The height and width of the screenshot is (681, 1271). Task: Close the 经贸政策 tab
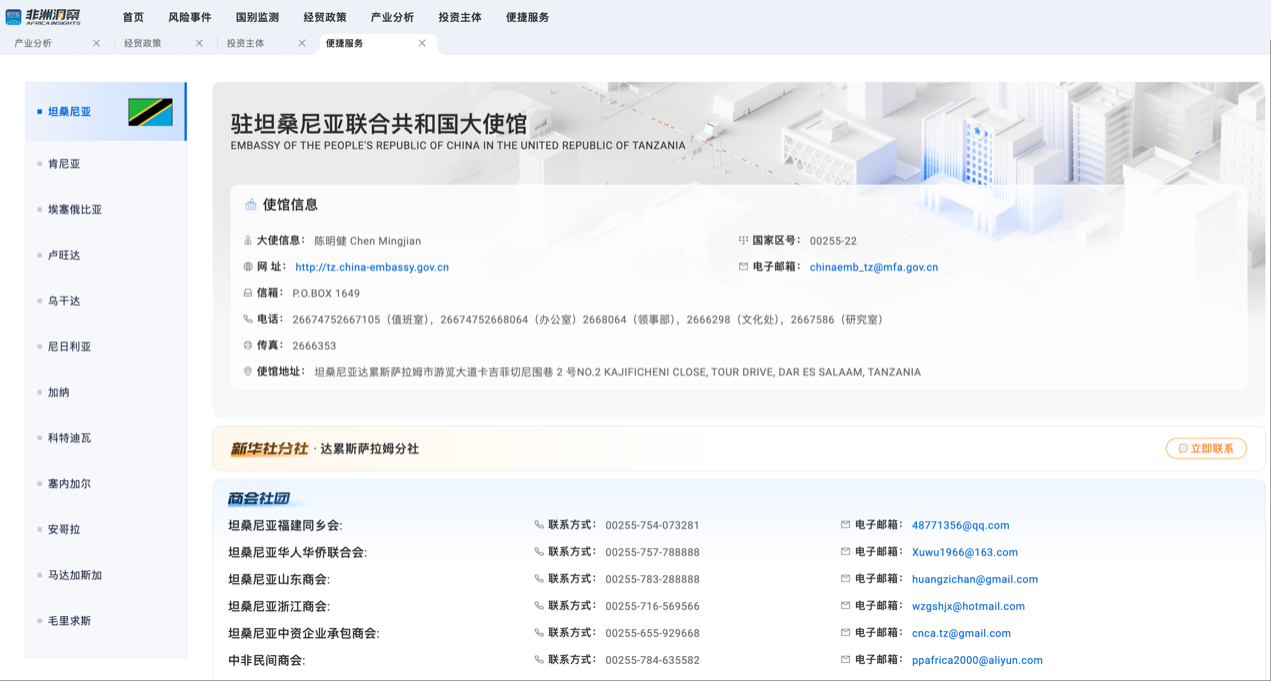coord(199,43)
